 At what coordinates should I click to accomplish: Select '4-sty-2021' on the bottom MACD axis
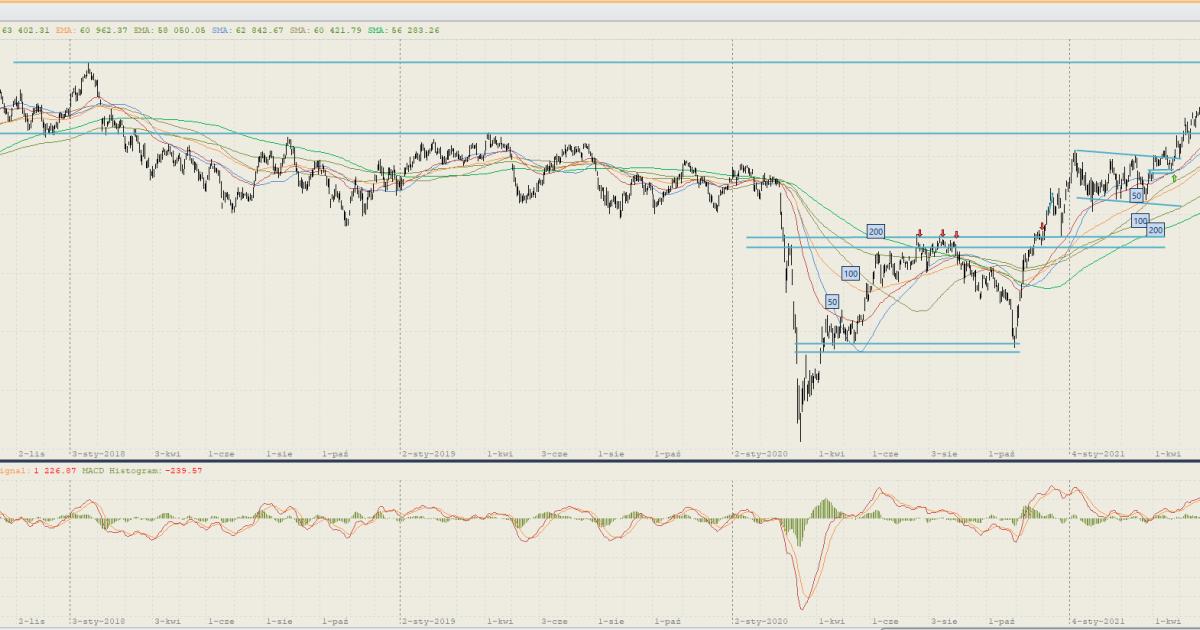click(x=1096, y=621)
